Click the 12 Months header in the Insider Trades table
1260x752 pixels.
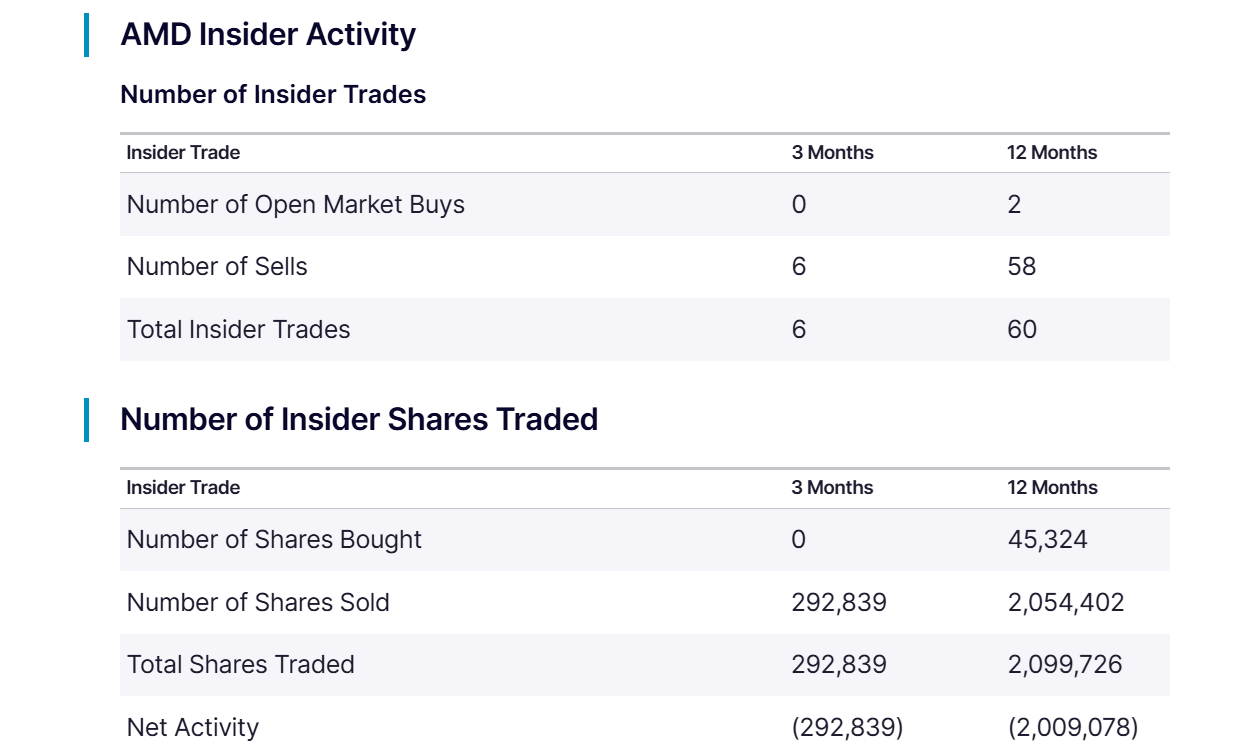tap(1052, 153)
